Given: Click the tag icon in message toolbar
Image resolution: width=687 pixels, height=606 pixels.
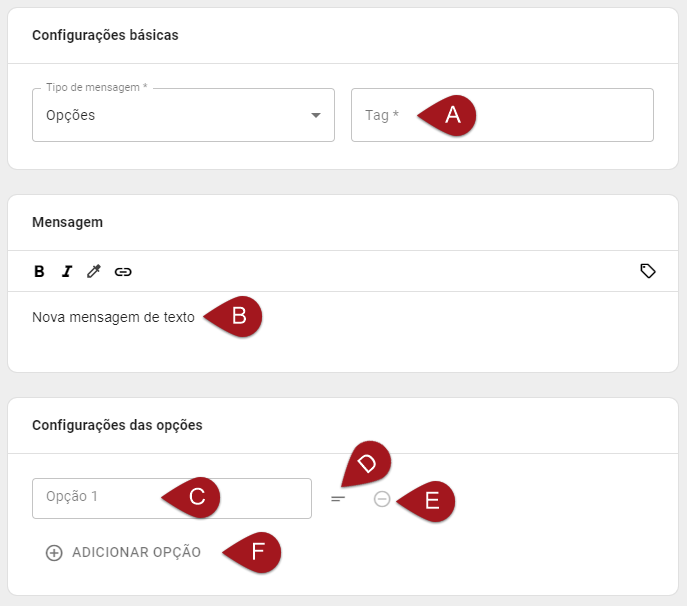Looking at the screenshot, I should (648, 271).
